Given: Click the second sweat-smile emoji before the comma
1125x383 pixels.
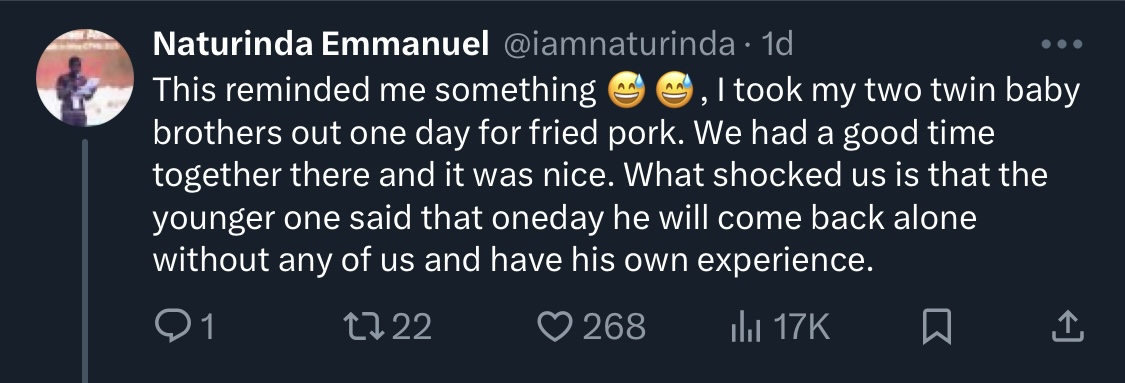Looking at the screenshot, I should click(x=674, y=91).
